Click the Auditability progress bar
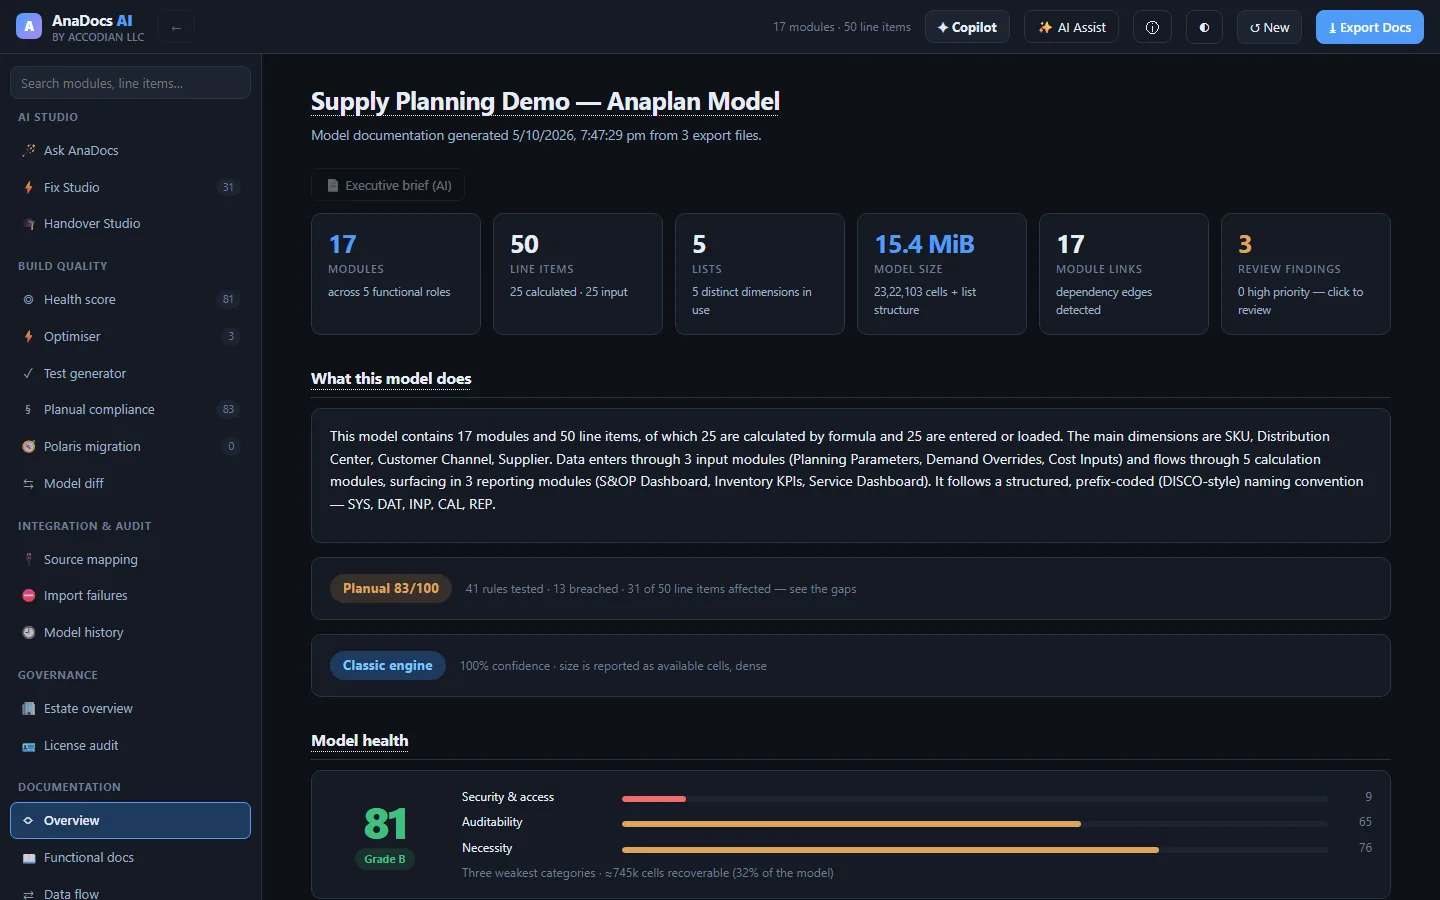The width and height of the screenshot is (1440, 900). (x=975, y=823)
